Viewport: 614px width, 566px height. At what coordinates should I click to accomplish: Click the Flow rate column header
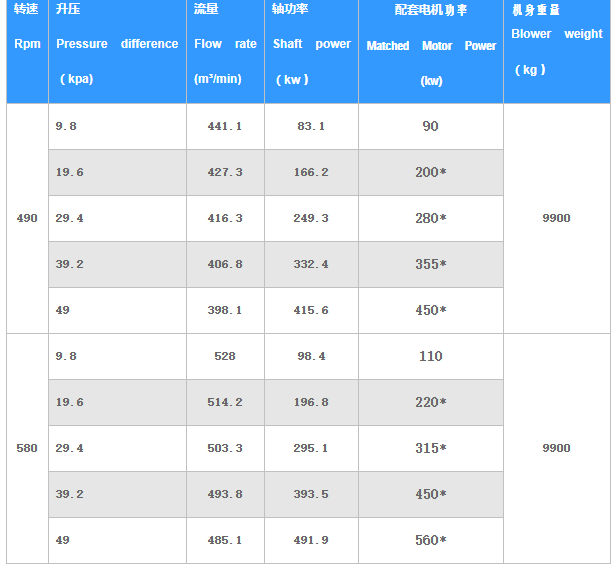pos(225,44)
